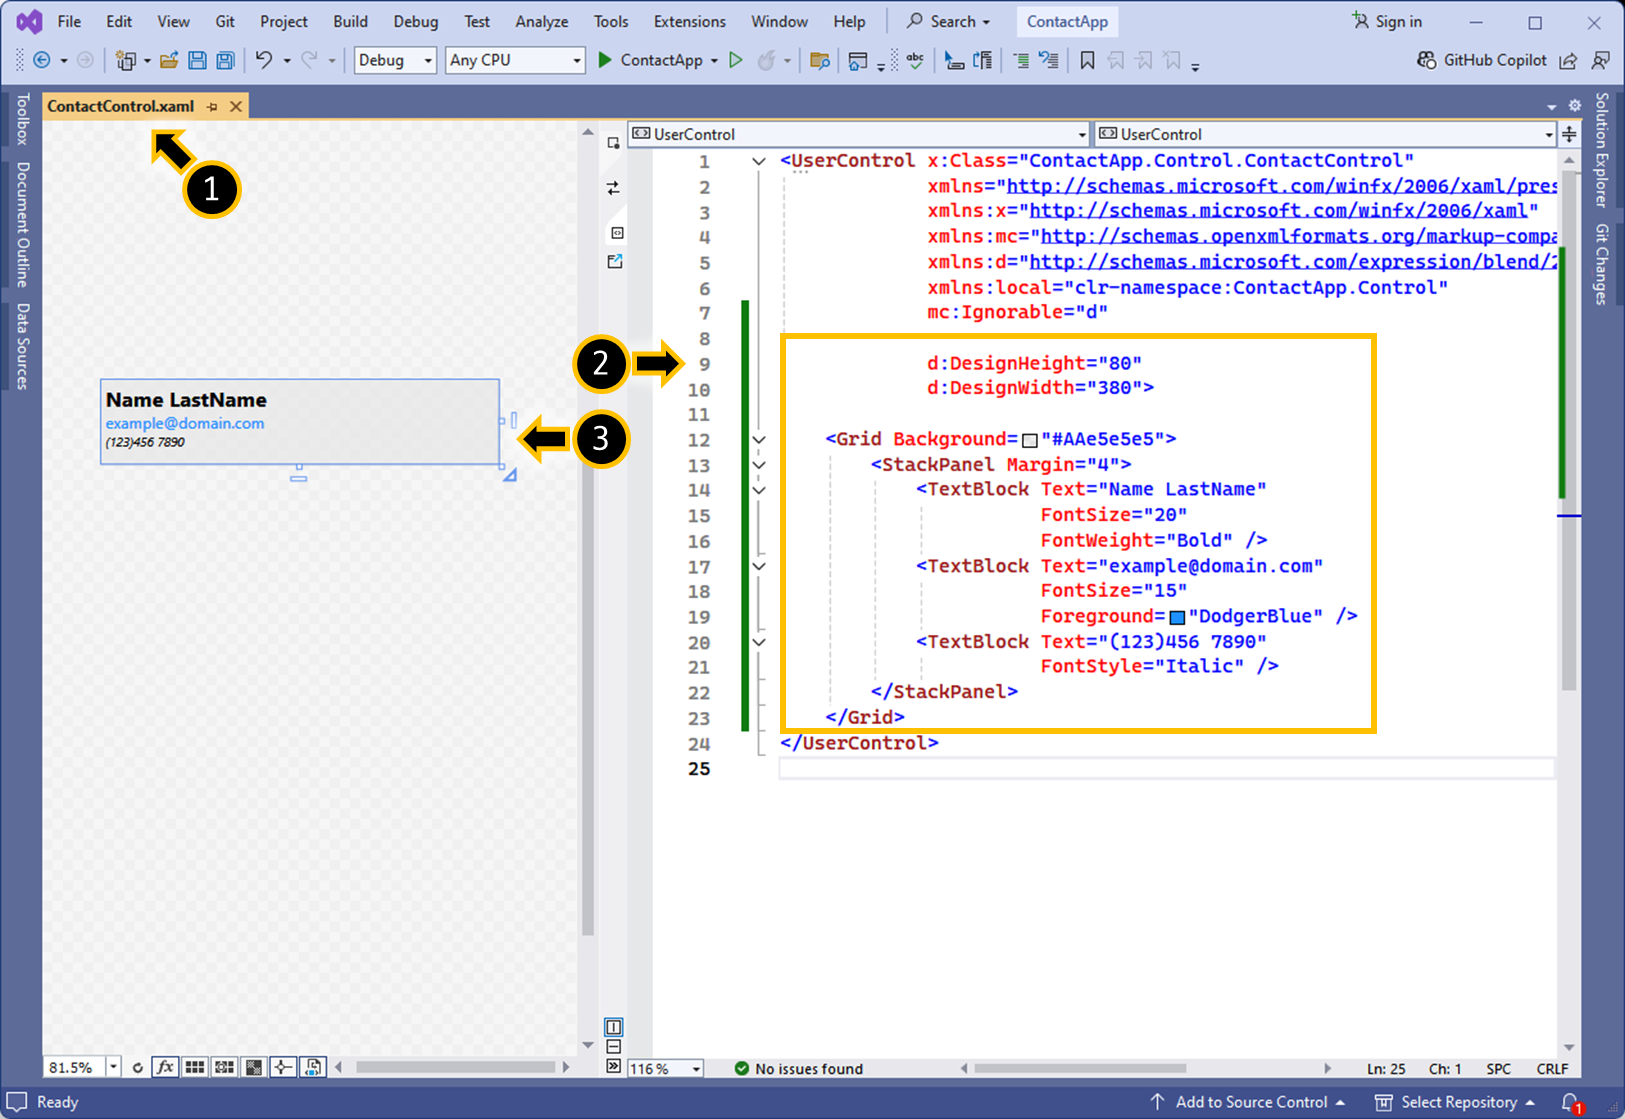1625x1119 pixels.
Task: Open the Git Changes side tab
Action: [x=1601, y=264]
